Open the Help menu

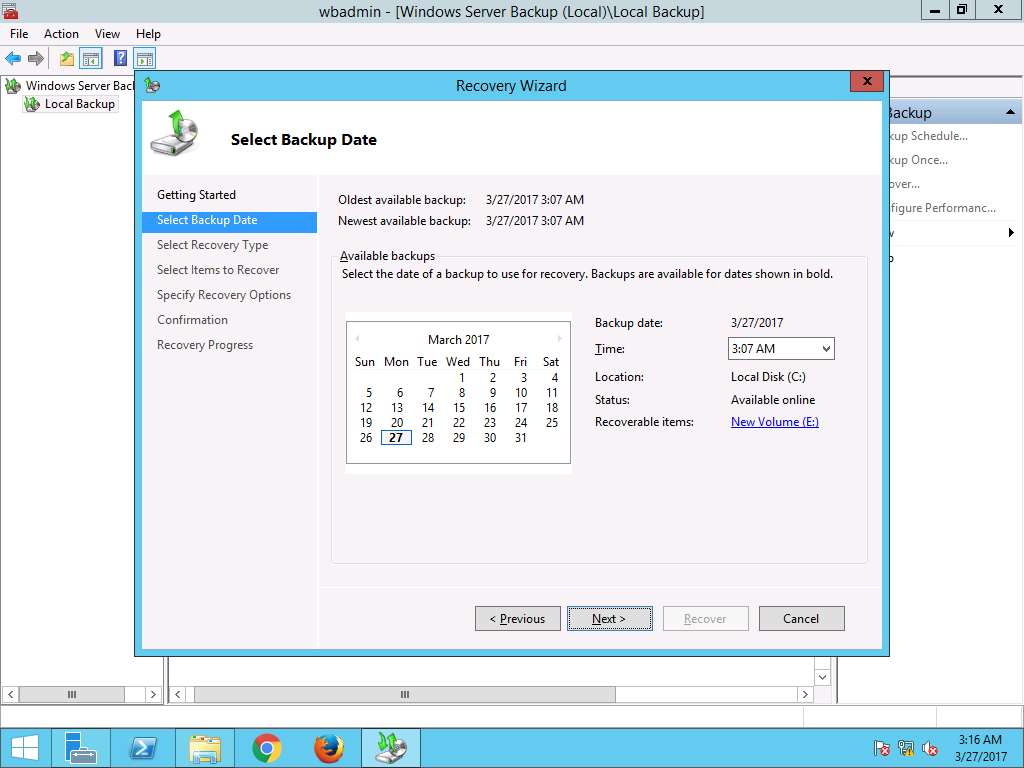coord(148,34)
